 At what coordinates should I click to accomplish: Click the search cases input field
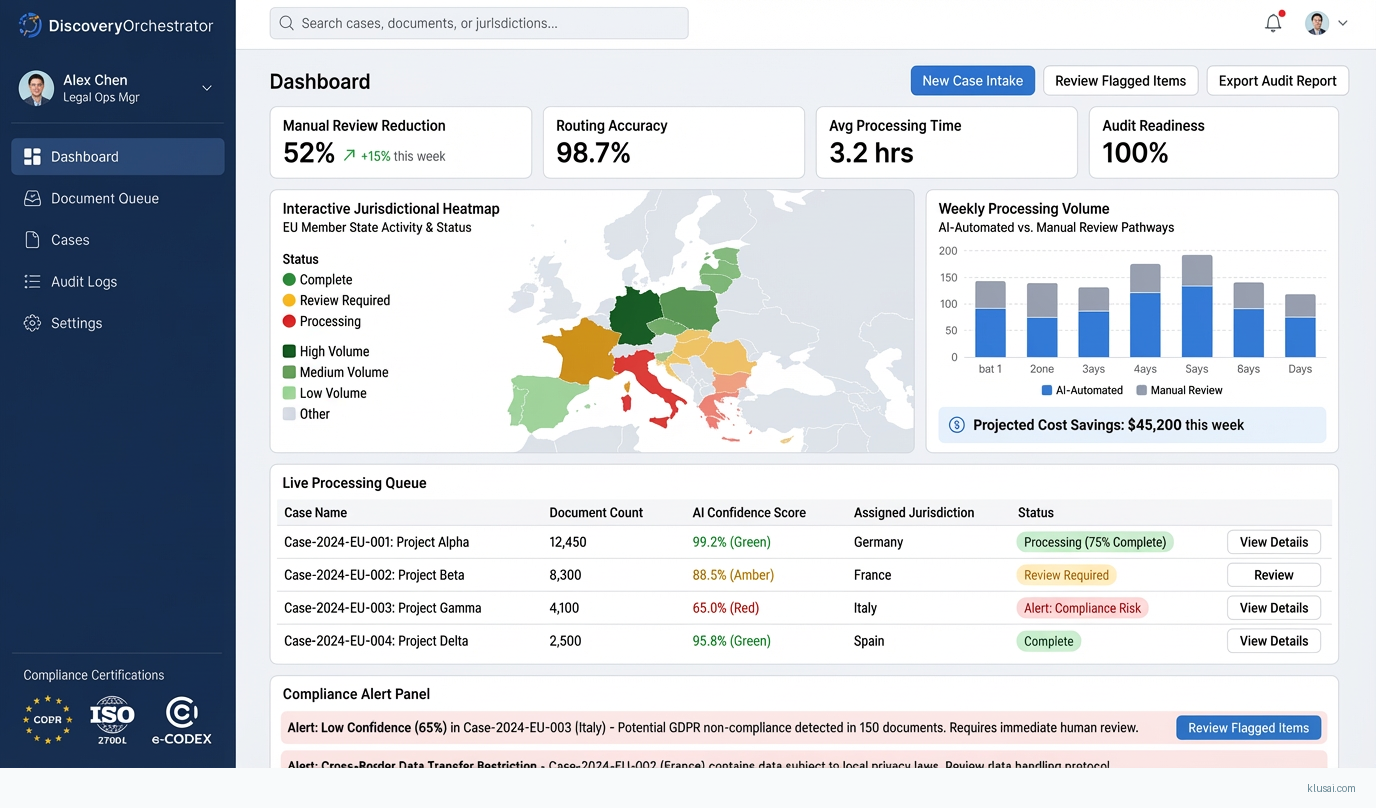(479, 23)
